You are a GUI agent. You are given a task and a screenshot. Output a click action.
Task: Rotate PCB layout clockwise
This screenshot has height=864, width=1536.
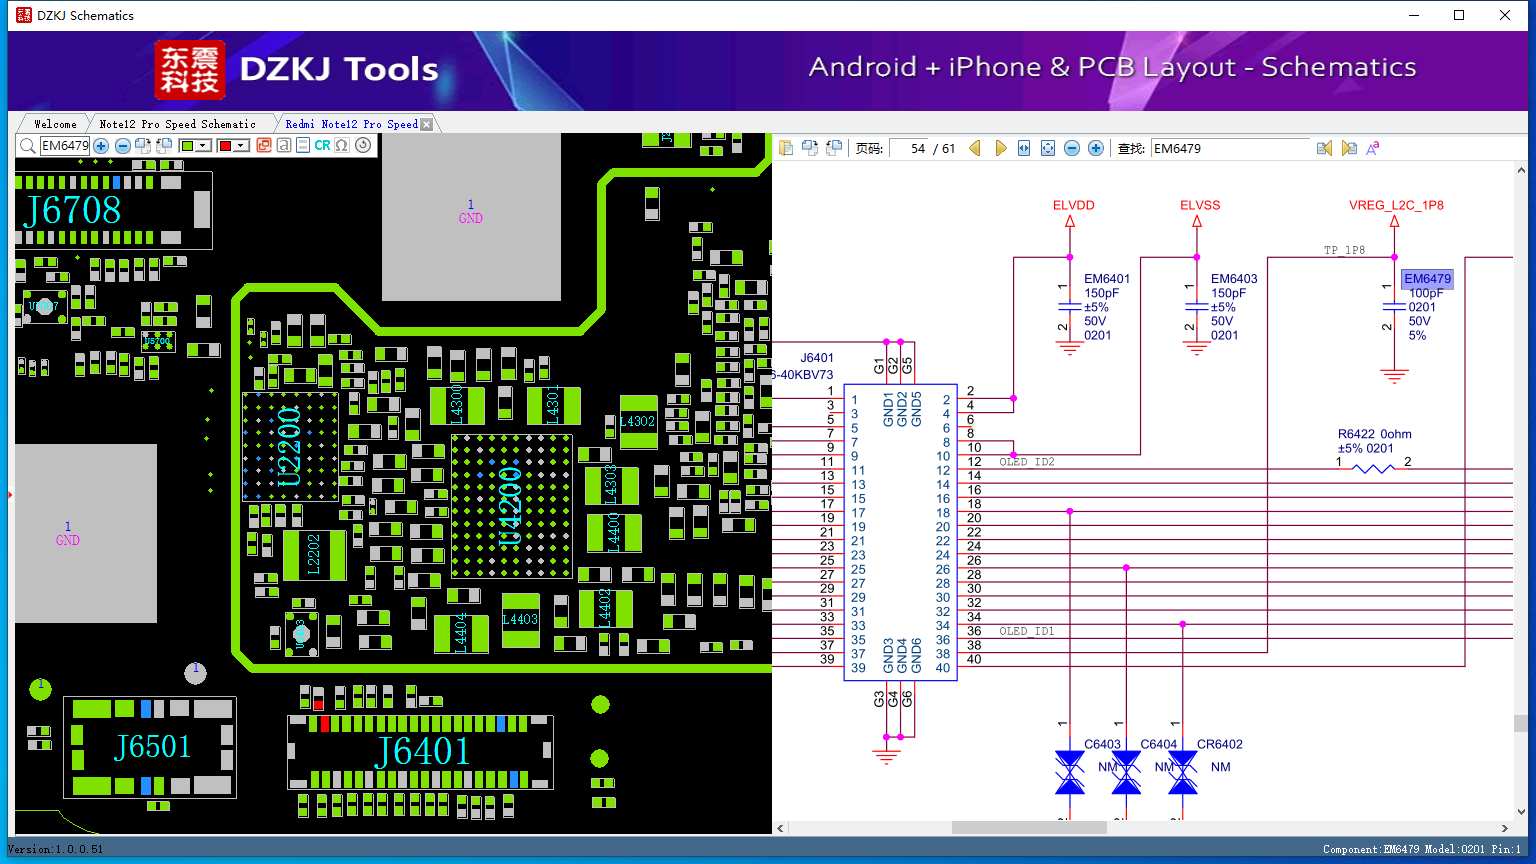coord(143,146)
